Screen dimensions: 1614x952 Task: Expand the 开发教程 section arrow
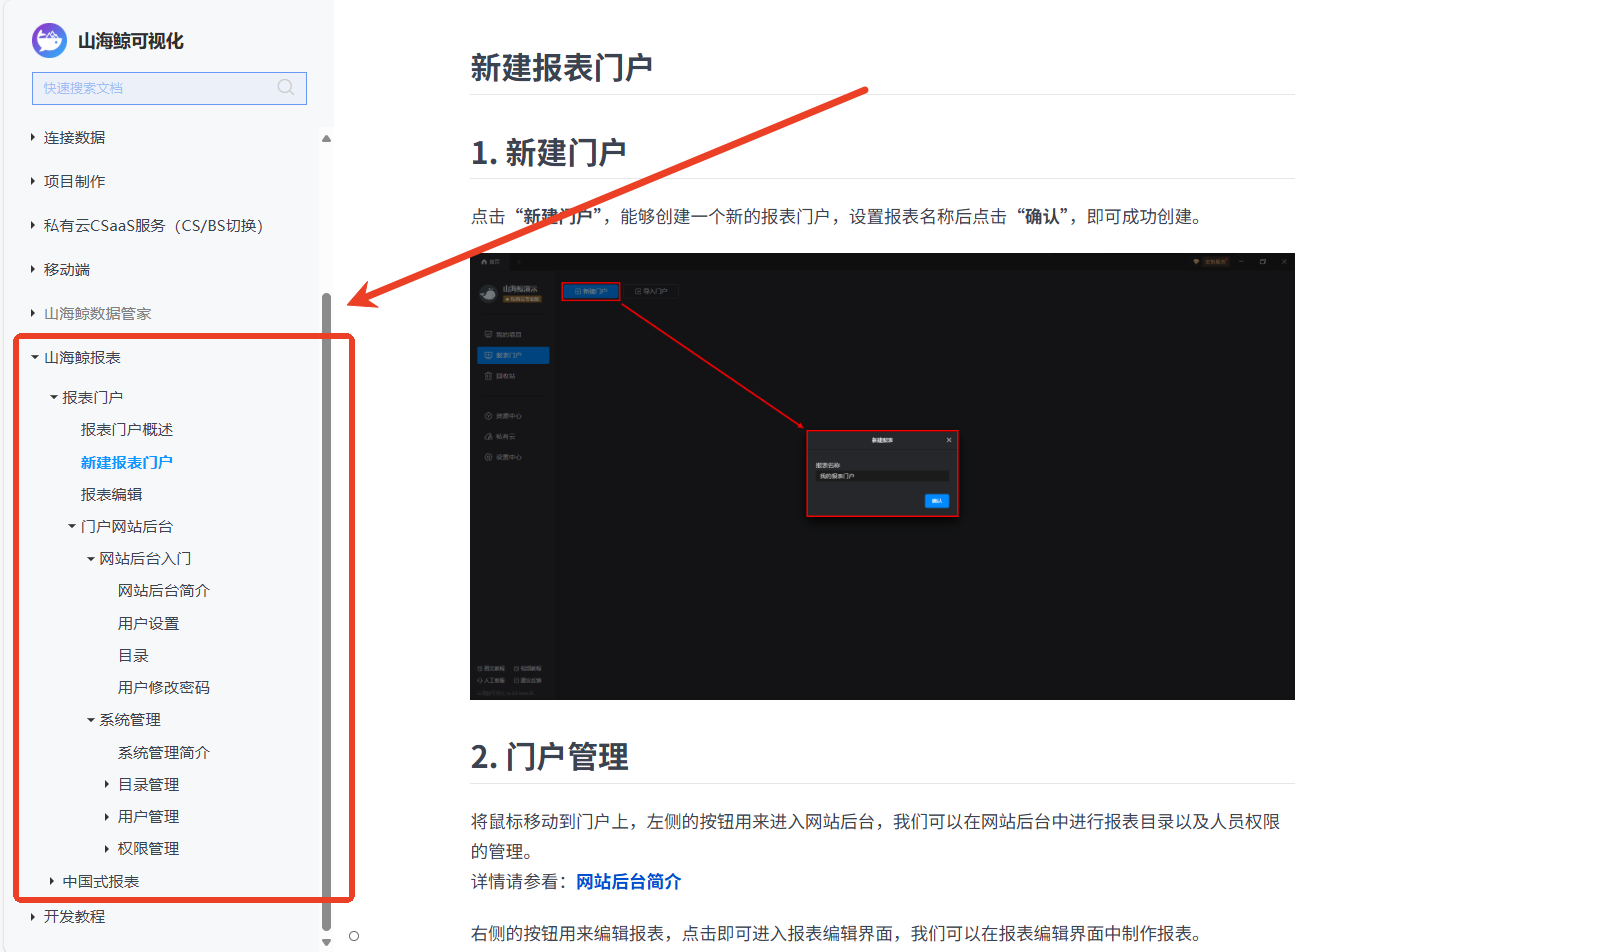(33, 916)
